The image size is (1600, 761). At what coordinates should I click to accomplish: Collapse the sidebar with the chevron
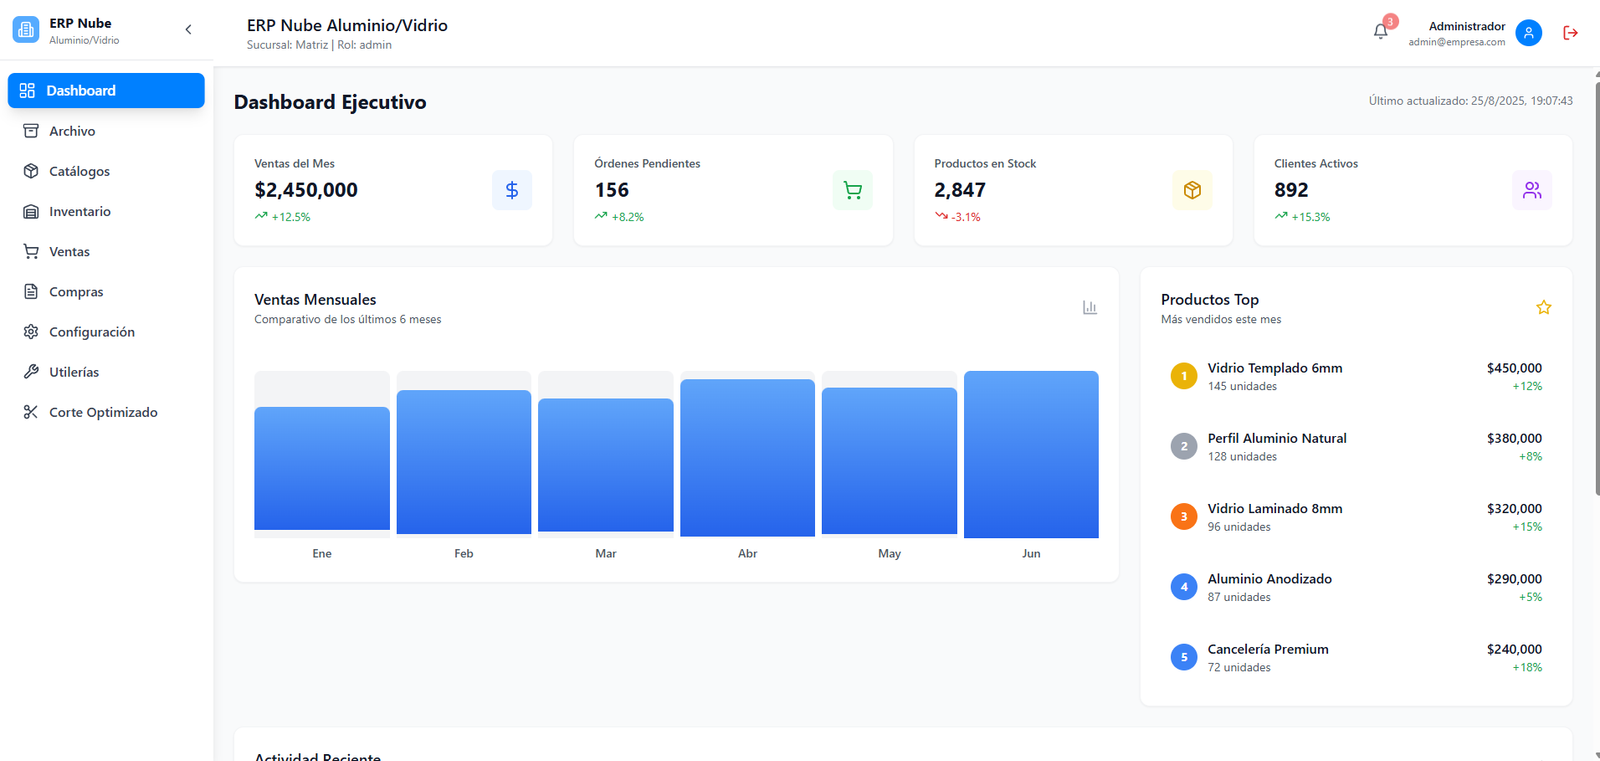[188, 30]
